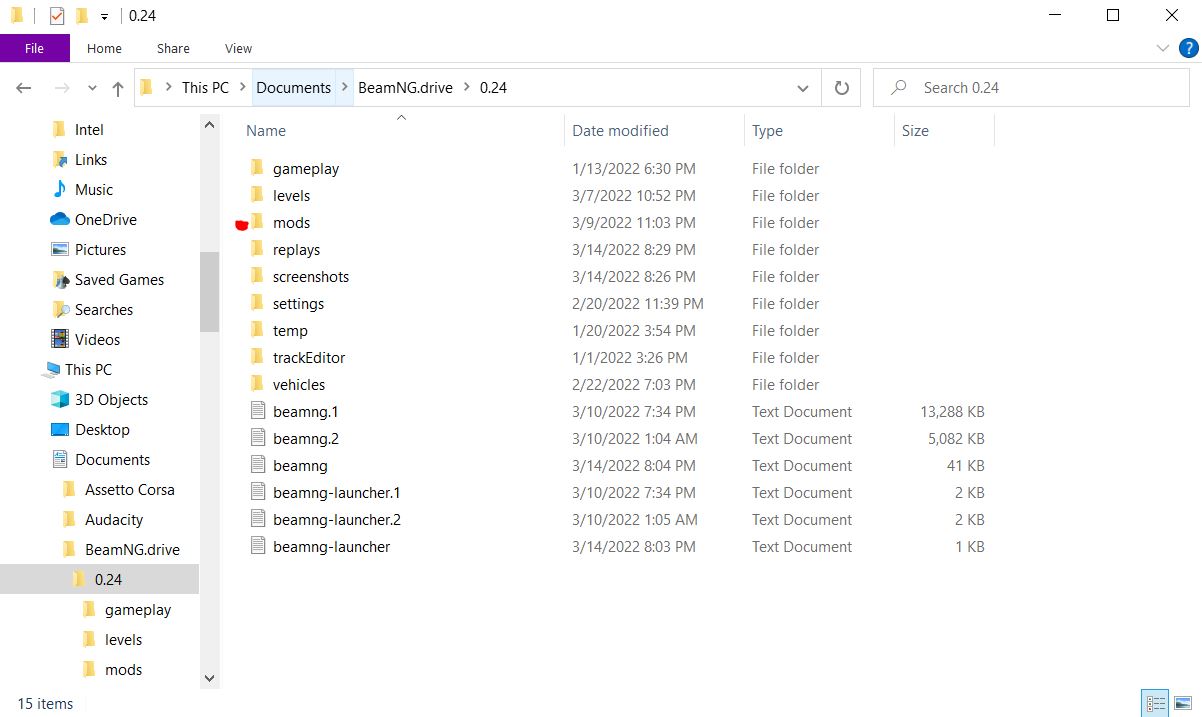
Task: Open the File ribbon tab
Action: click(x=34, y=48)
